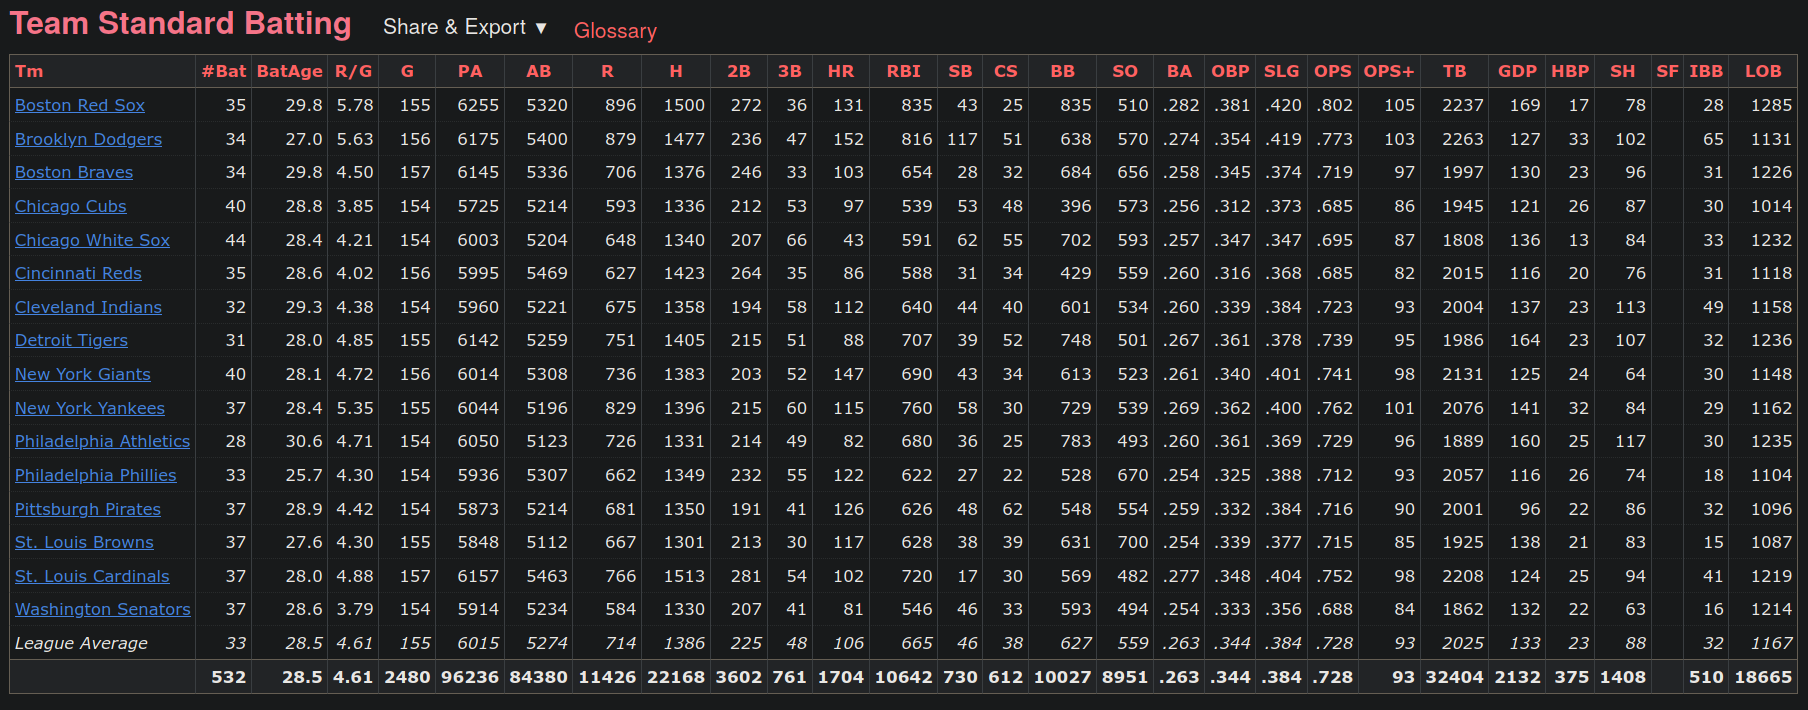
Task: Open the Pittsburgh Pirates link
Action: click(x=88, y=509)
